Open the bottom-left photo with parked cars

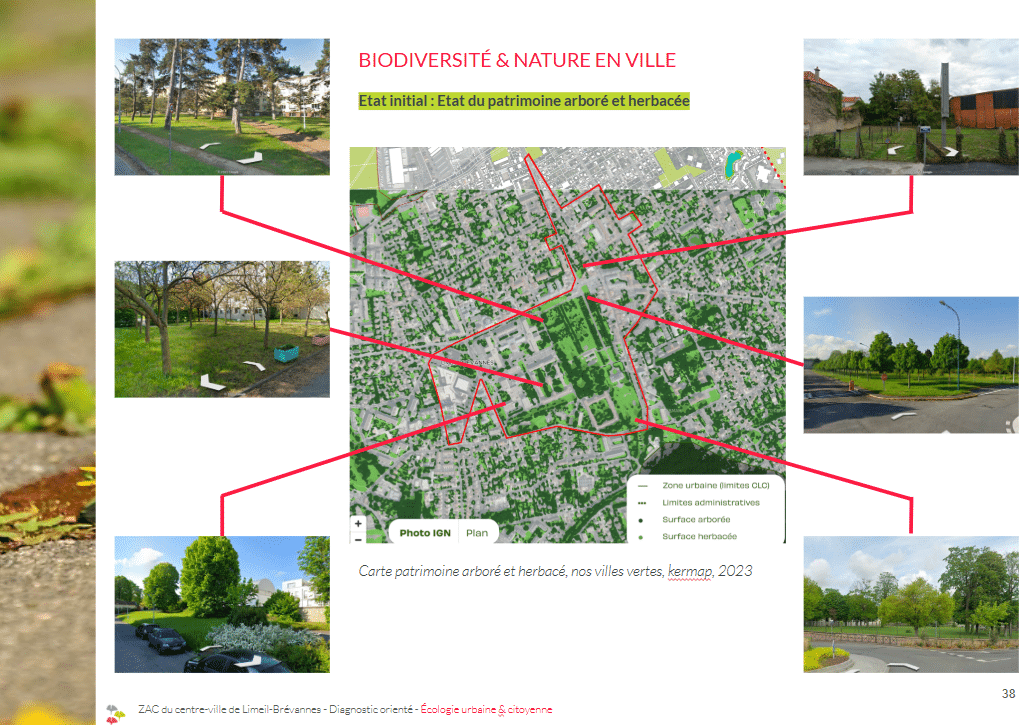222,604
